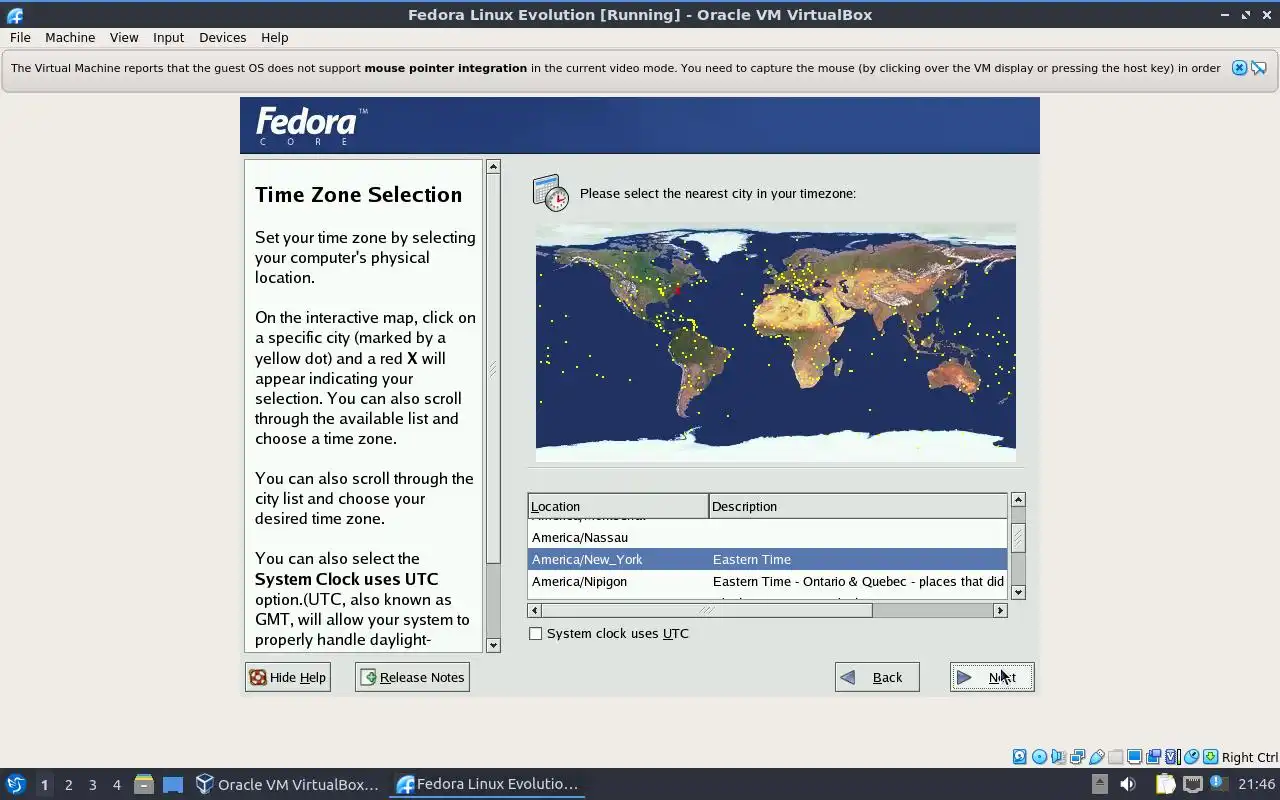This screenshot has width=1280, height=800.
Task: Click the USB devices status icon
Action: (1097, 757)
